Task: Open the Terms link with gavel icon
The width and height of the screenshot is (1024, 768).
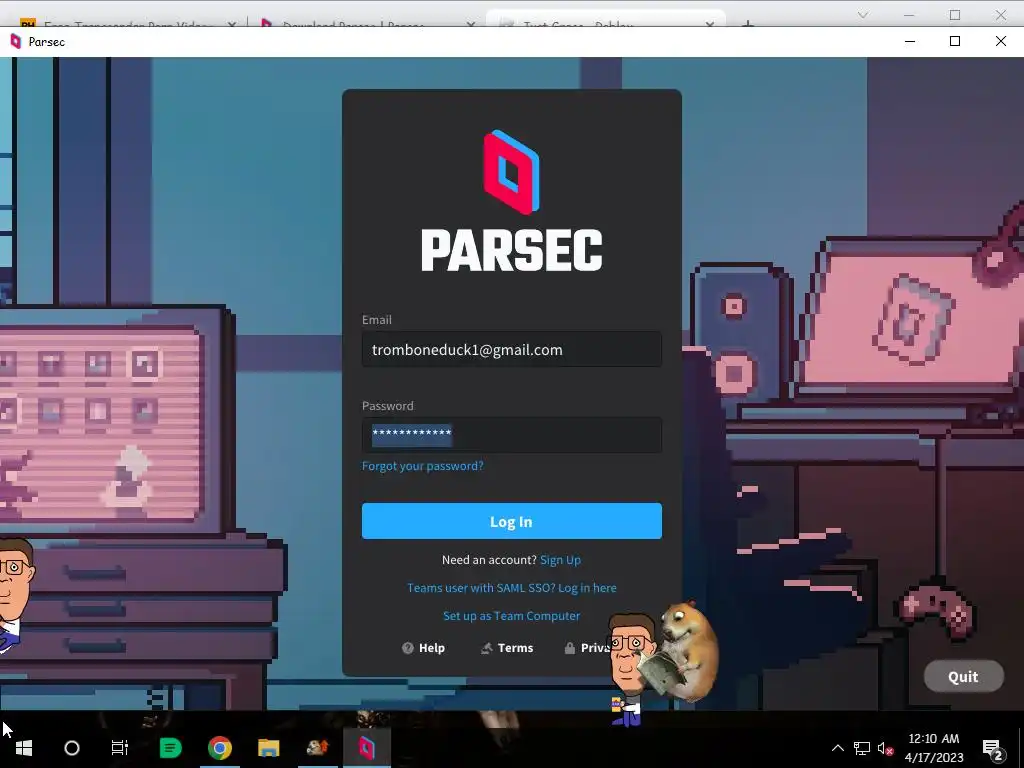Action: pos(507,648)
